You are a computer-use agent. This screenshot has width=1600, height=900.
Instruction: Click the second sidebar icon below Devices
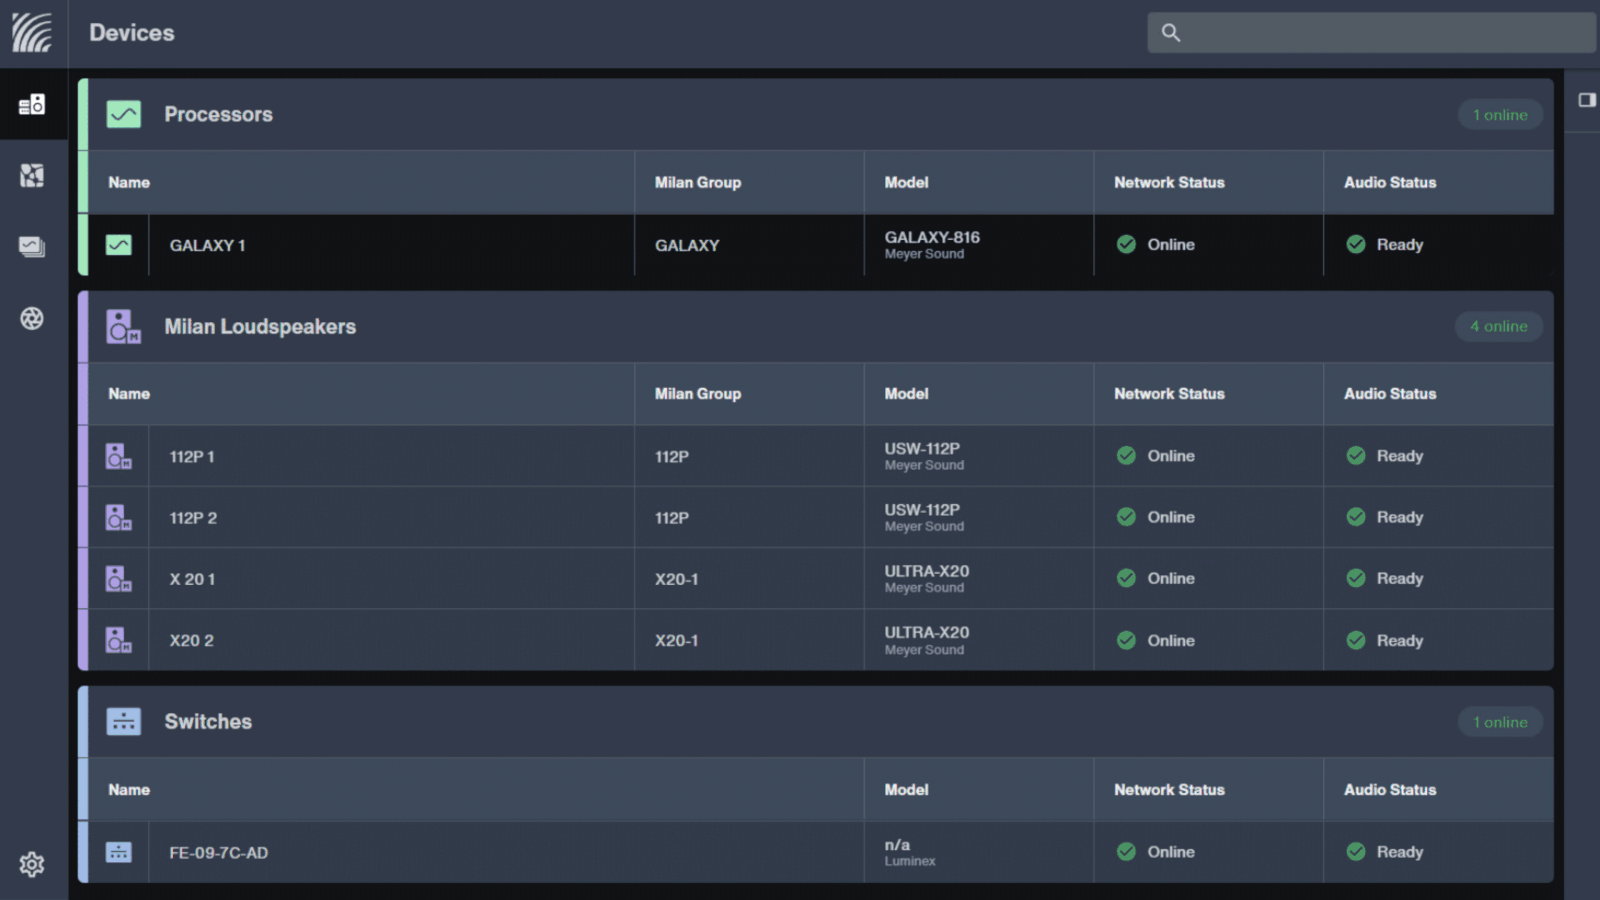click(x=32, y=176)
